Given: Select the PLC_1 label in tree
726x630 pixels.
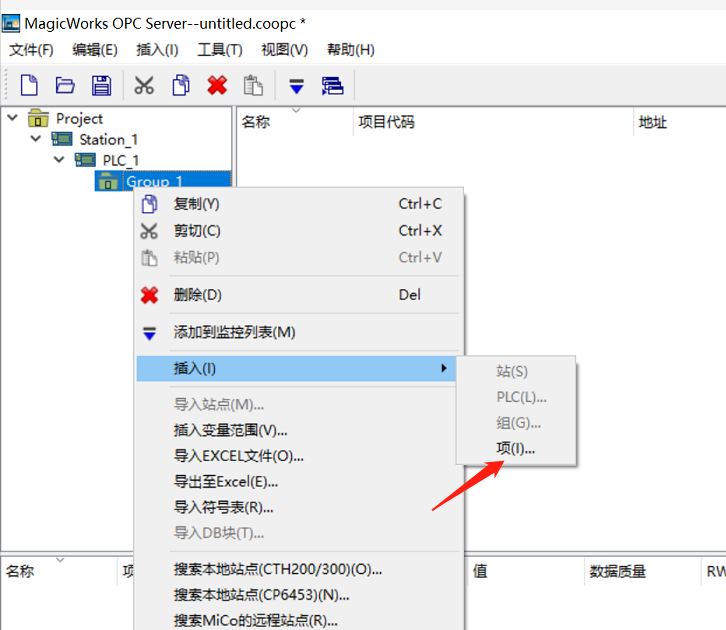Looking at the screenshot, I should 120,161.
